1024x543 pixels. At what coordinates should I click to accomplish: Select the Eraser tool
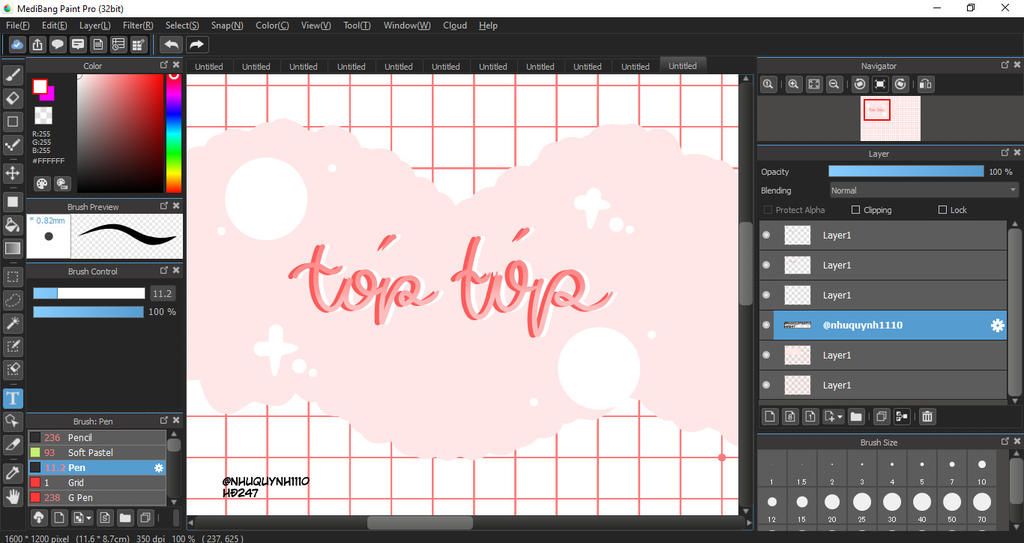[12, 98]
